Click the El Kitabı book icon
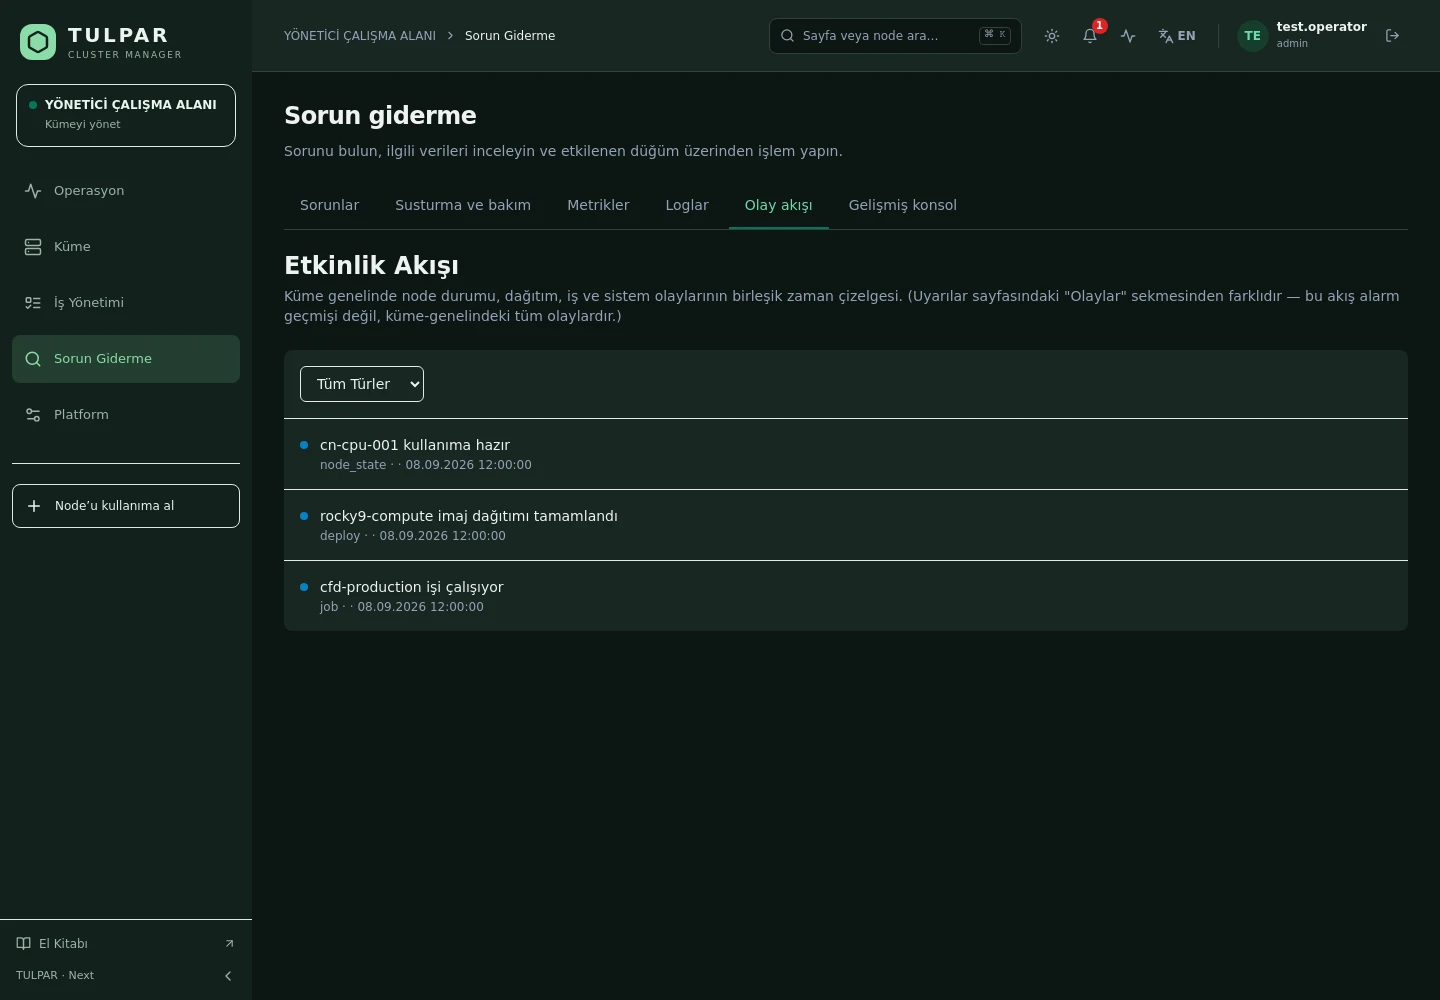The height and width of the screenshot is (1000, 1440). click(x=24, y=943)
